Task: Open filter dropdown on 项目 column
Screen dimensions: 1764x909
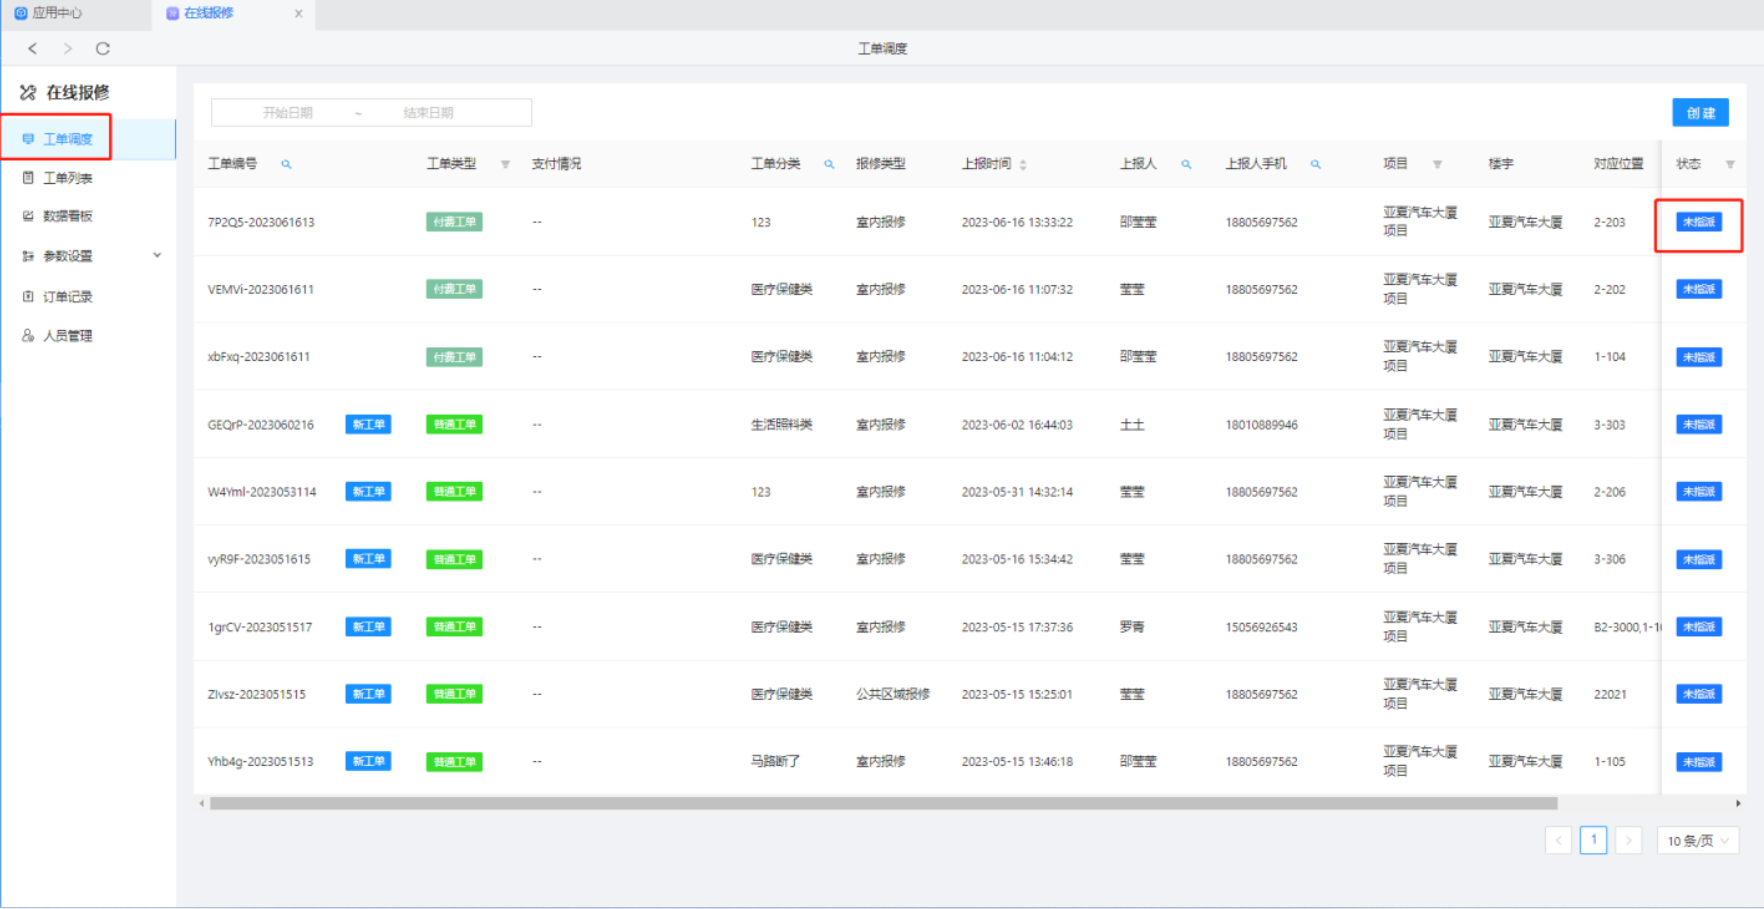Action: pyautogui.click(x=1437, y=165)
